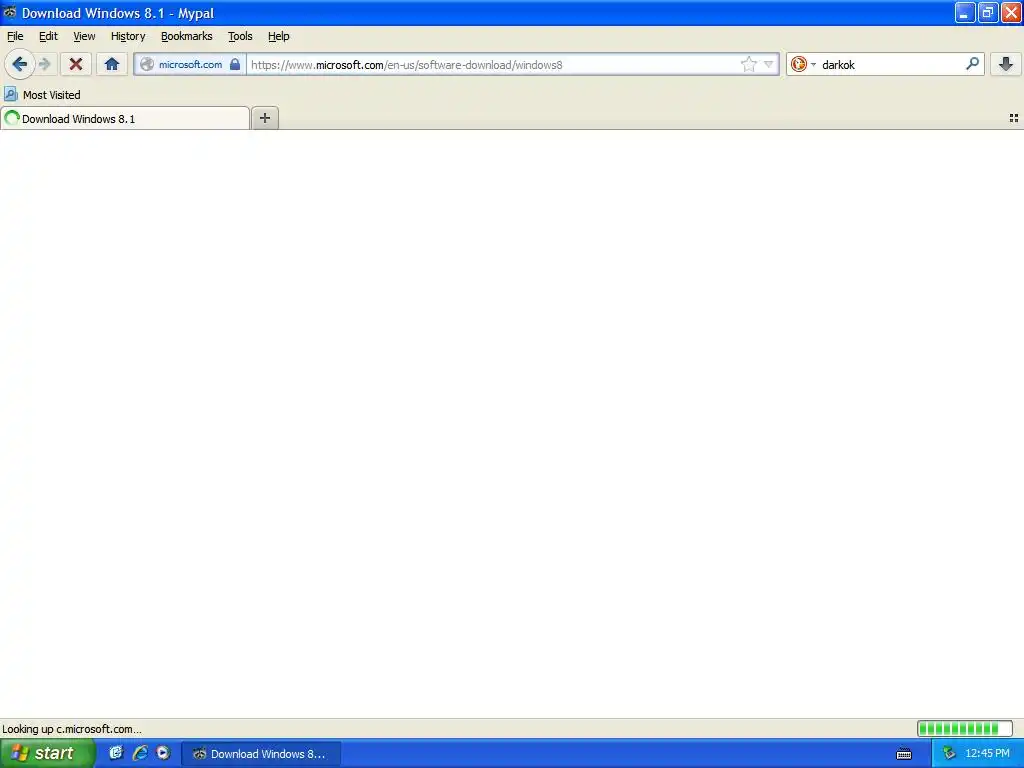Click the Forward arrow button
Viewport: 1024px width, 768px height.
[45, 64]
